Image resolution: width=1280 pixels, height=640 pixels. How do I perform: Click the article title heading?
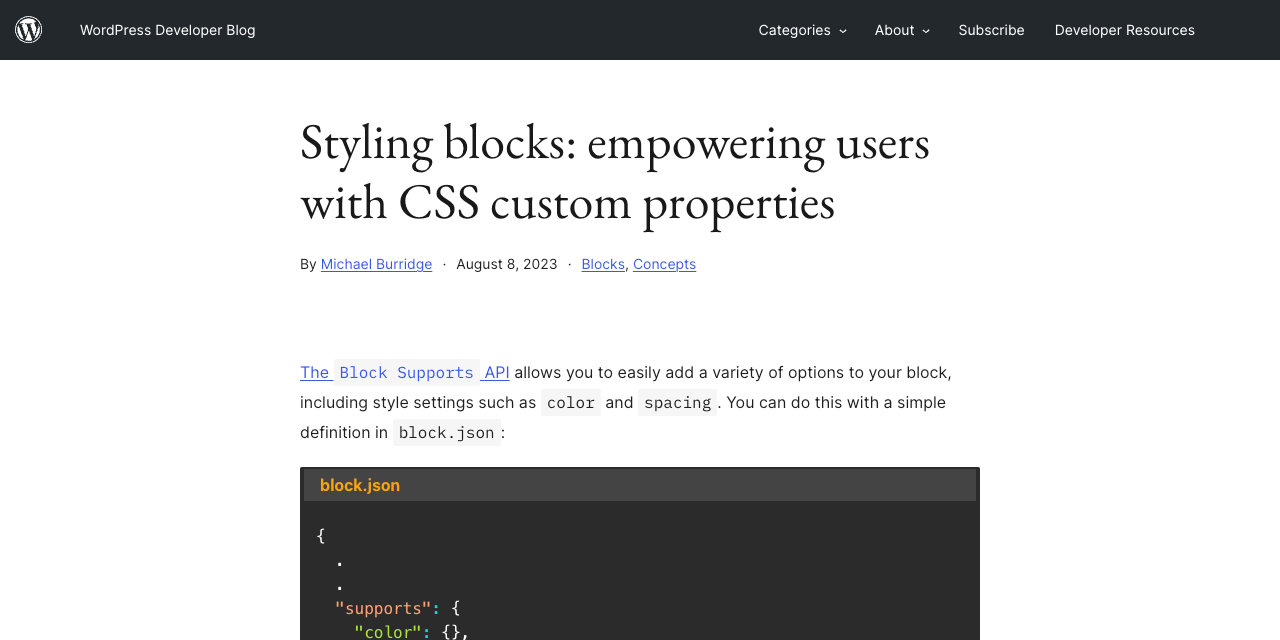615,172
